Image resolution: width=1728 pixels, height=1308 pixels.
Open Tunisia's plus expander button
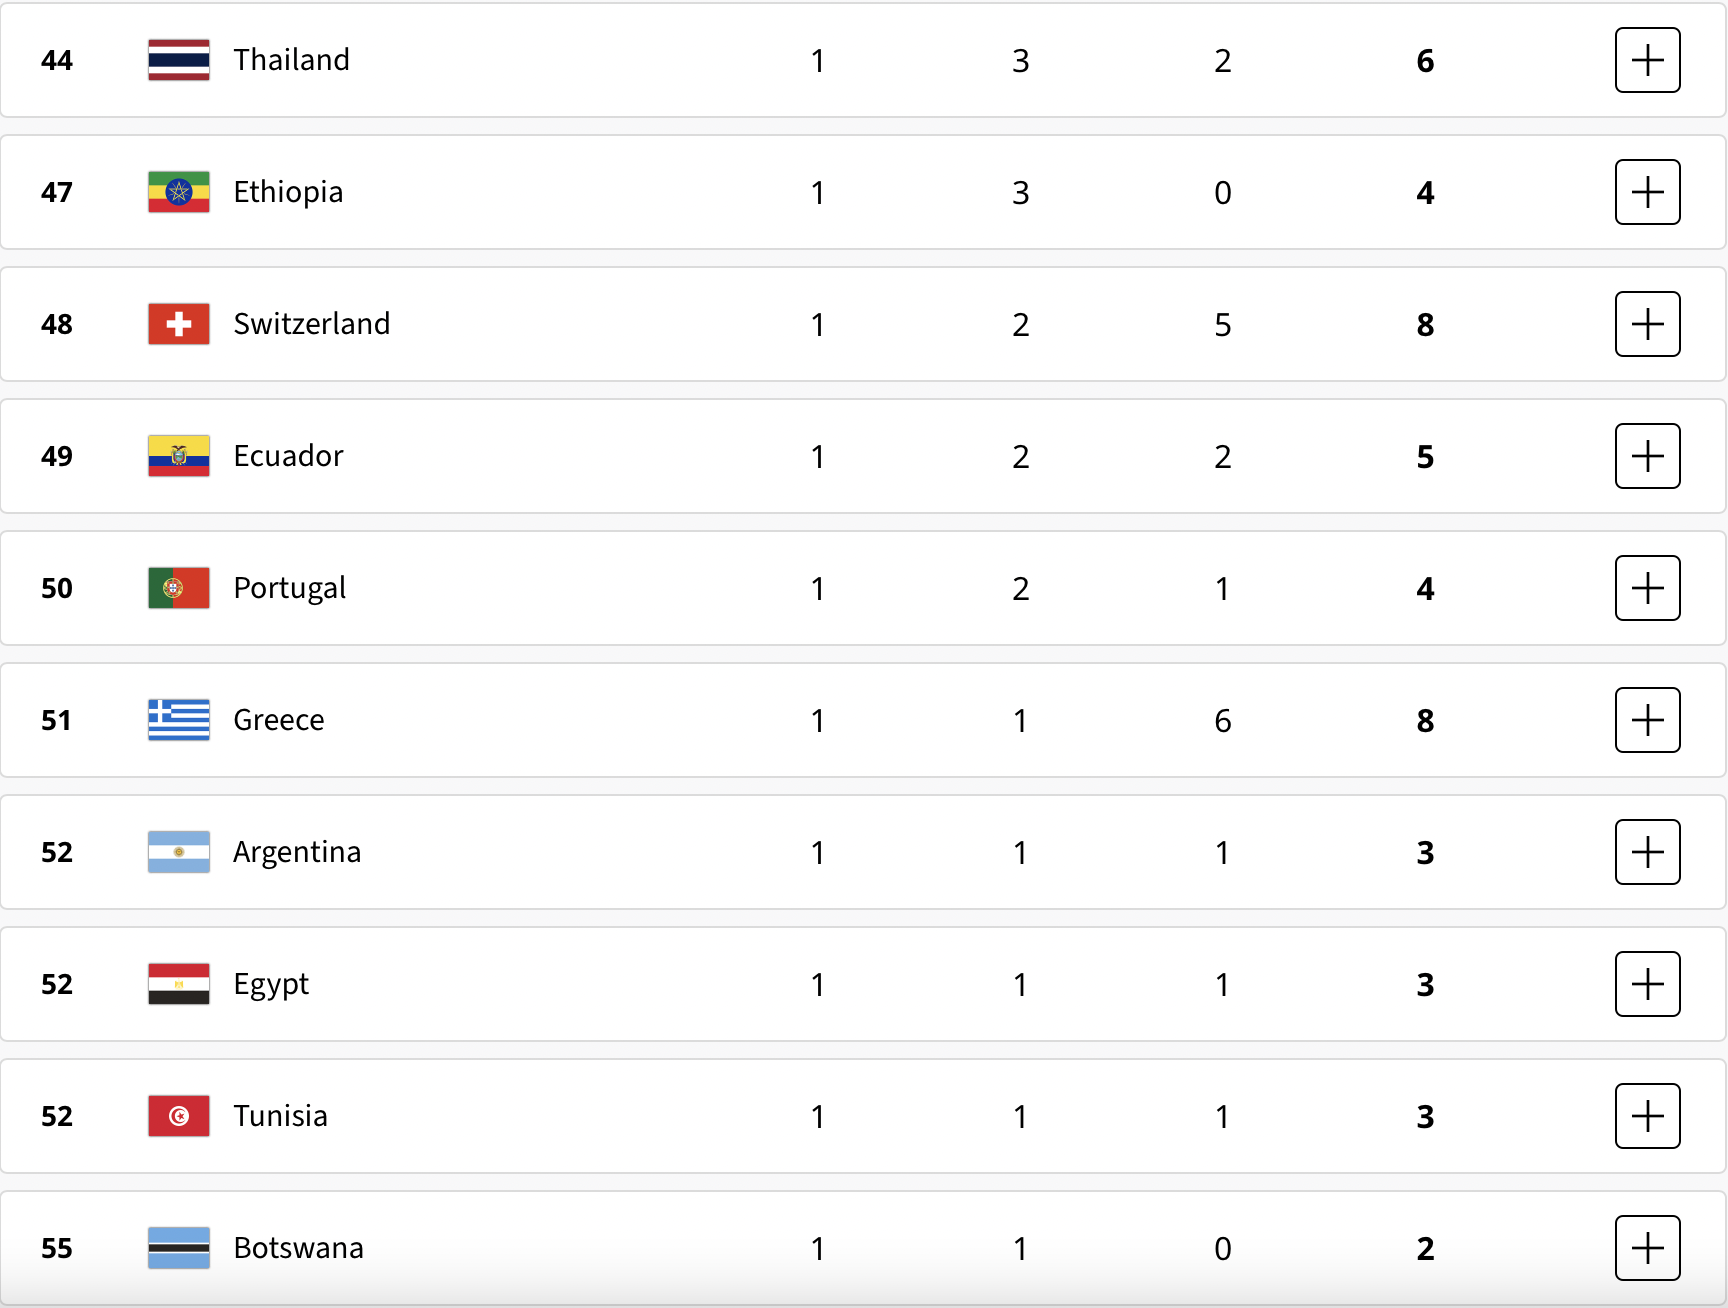(1647, 1116)
